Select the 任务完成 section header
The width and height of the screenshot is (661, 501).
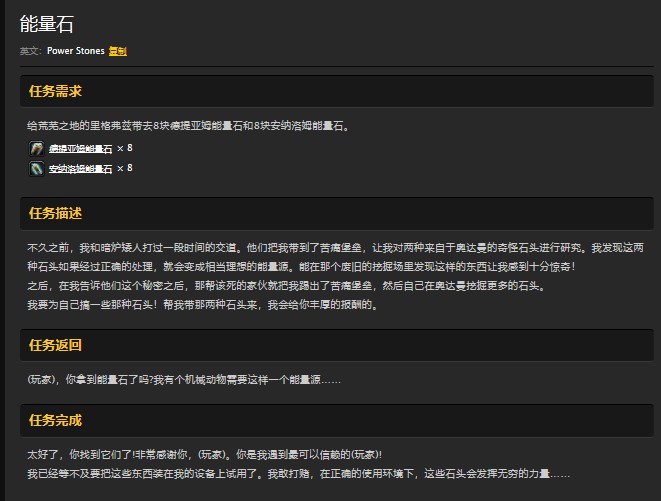point(56,420)
